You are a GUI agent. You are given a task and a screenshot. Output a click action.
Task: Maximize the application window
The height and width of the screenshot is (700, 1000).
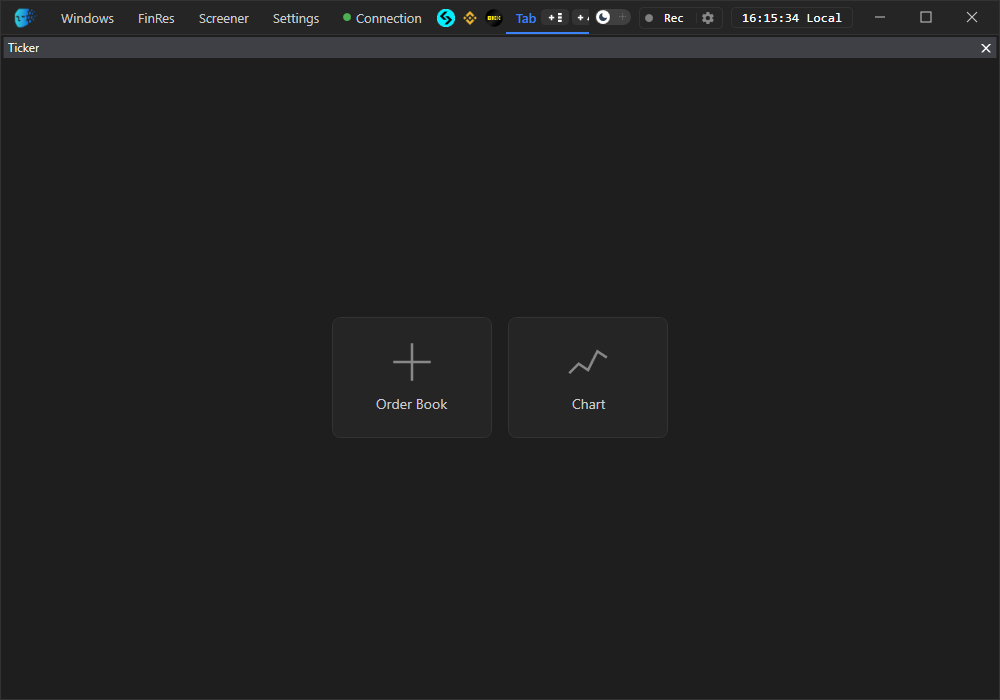pyautogui.click(x=926, y=17)
